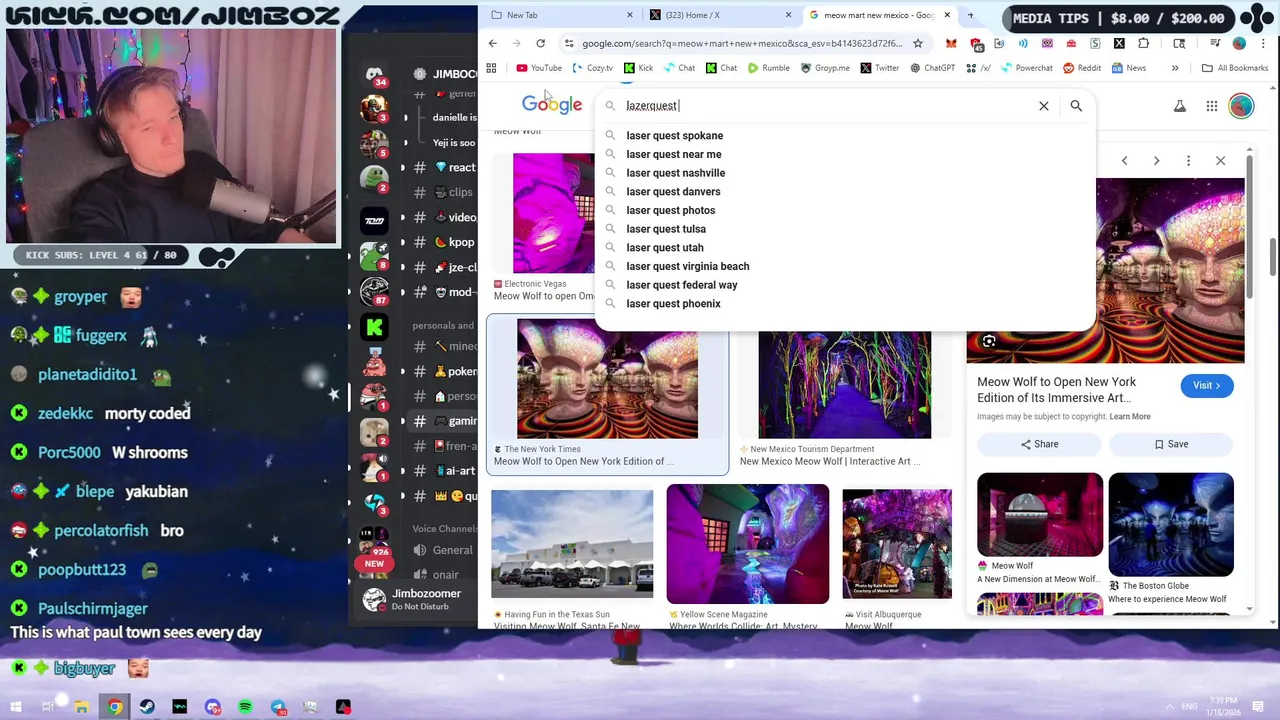Close the image preview panel

tap(1220, 161)
